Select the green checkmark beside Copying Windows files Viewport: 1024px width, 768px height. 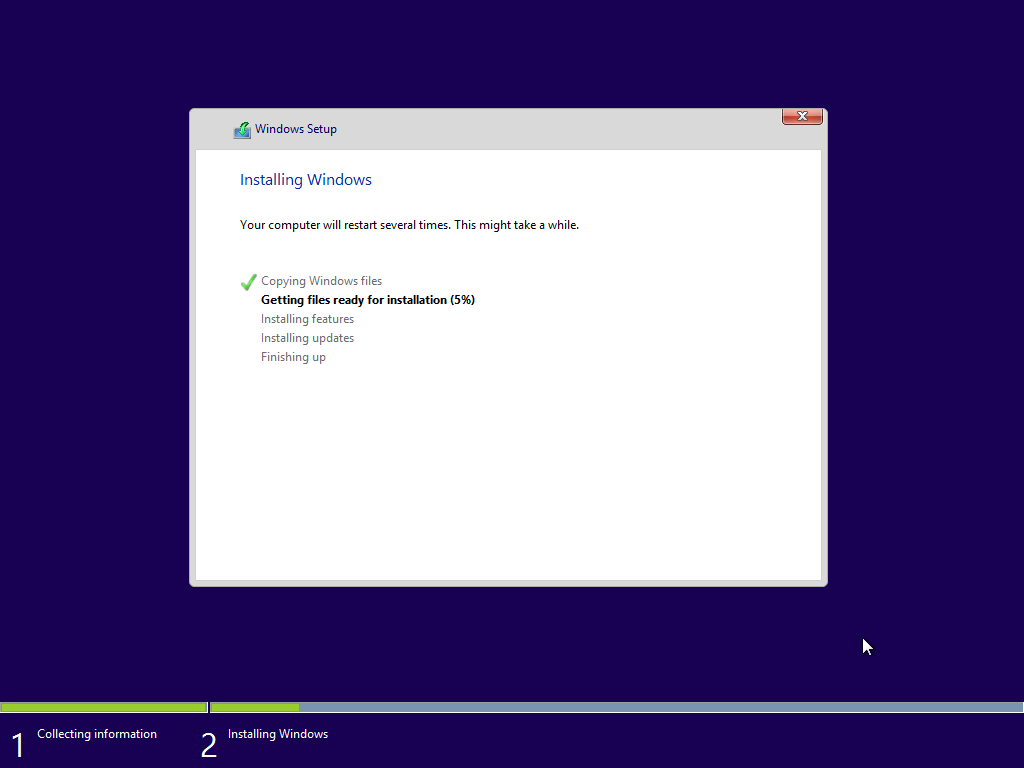click(x=248, y=282)
